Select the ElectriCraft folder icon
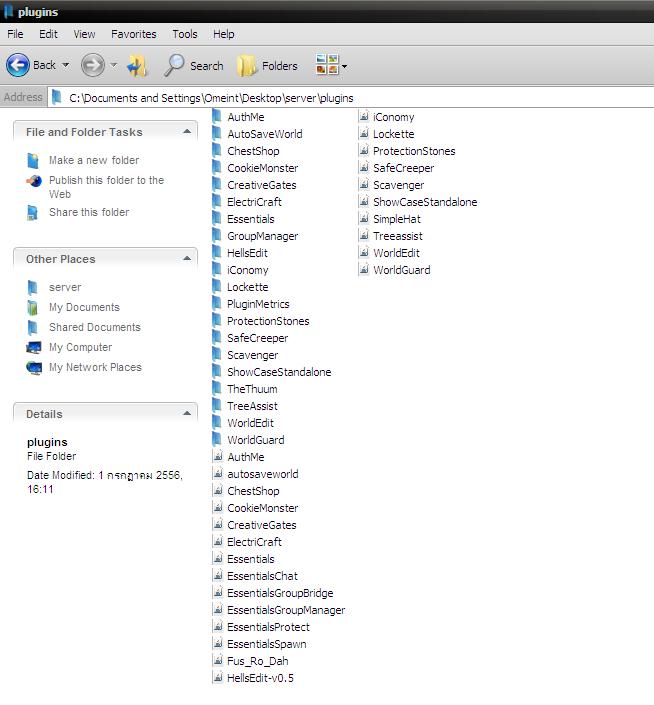654x705 pixels. coord(217,202)
